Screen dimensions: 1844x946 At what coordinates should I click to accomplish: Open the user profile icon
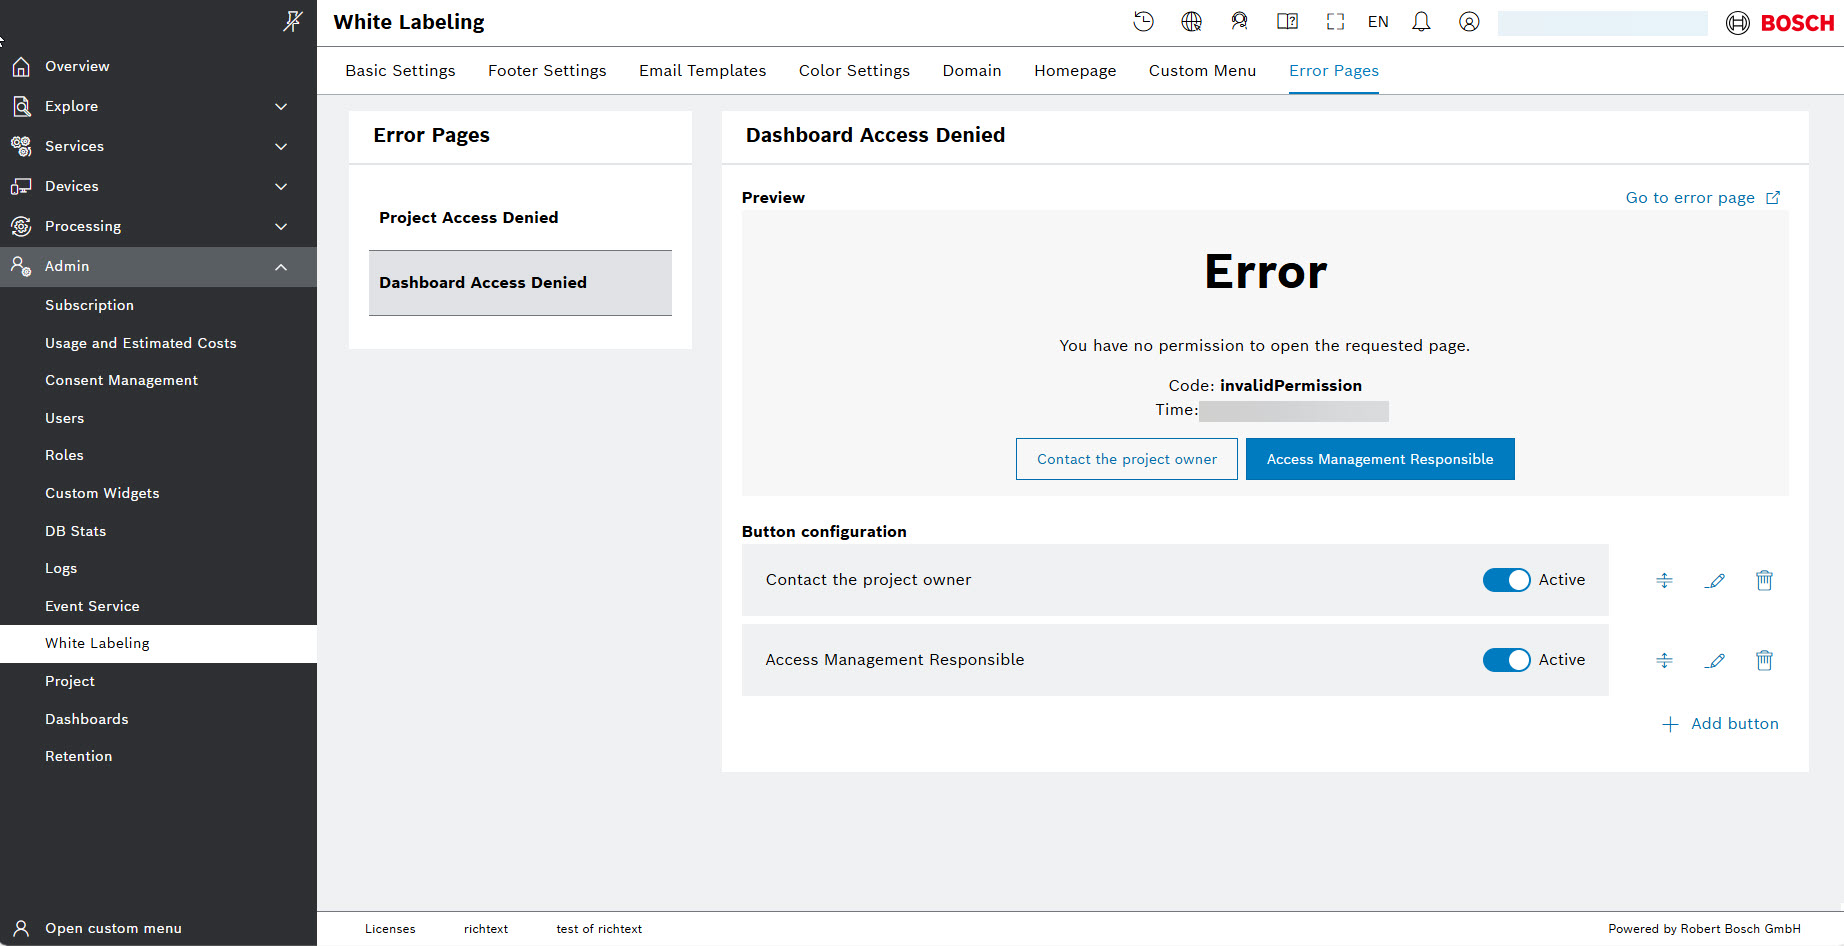point(1469,22)
